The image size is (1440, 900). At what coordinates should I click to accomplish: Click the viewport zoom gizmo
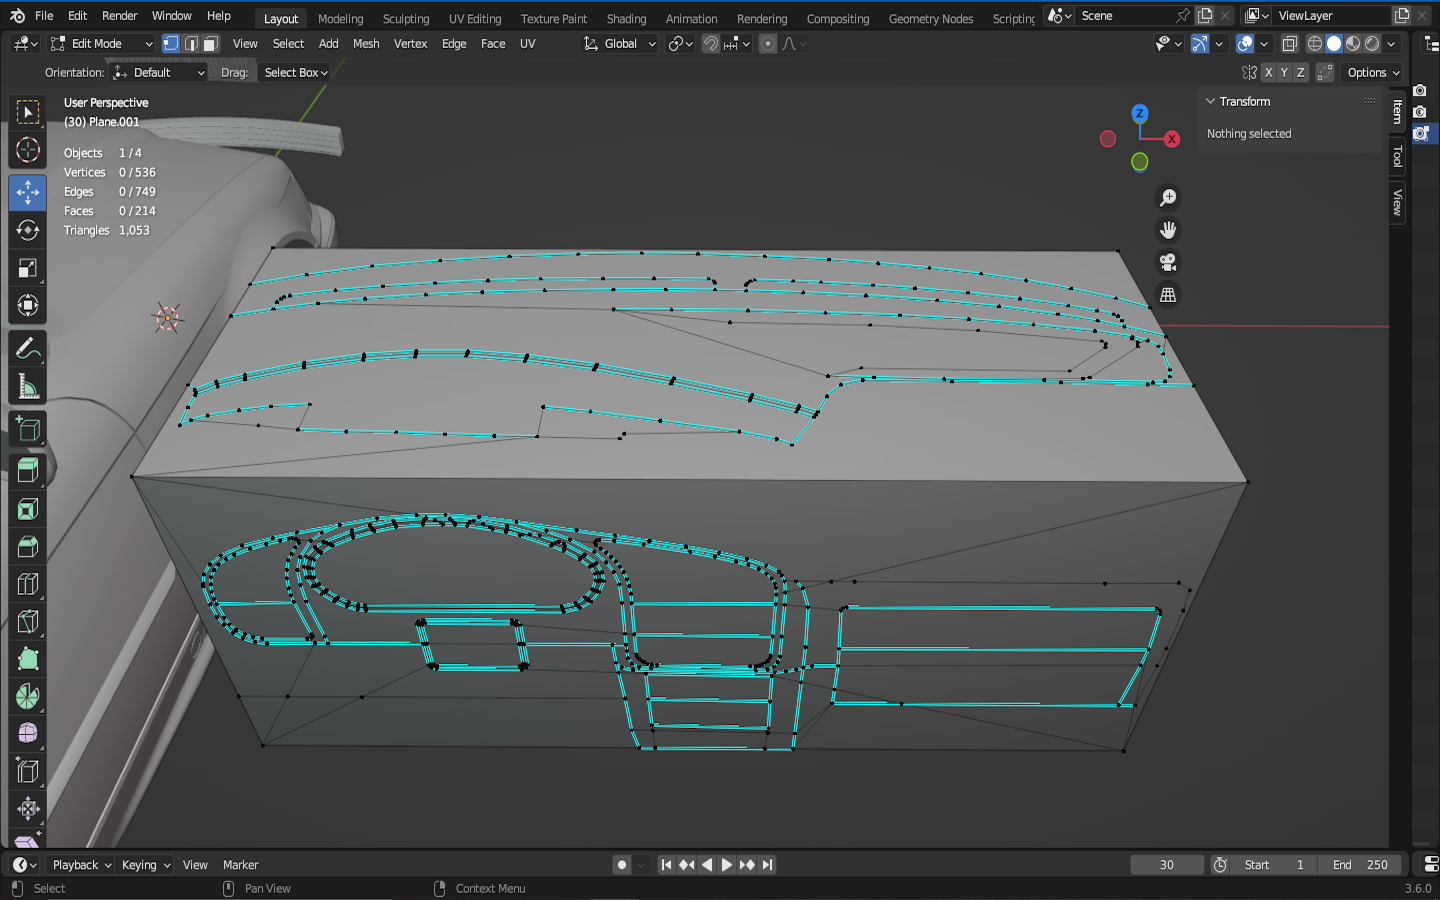click(x=1167, y=198)
